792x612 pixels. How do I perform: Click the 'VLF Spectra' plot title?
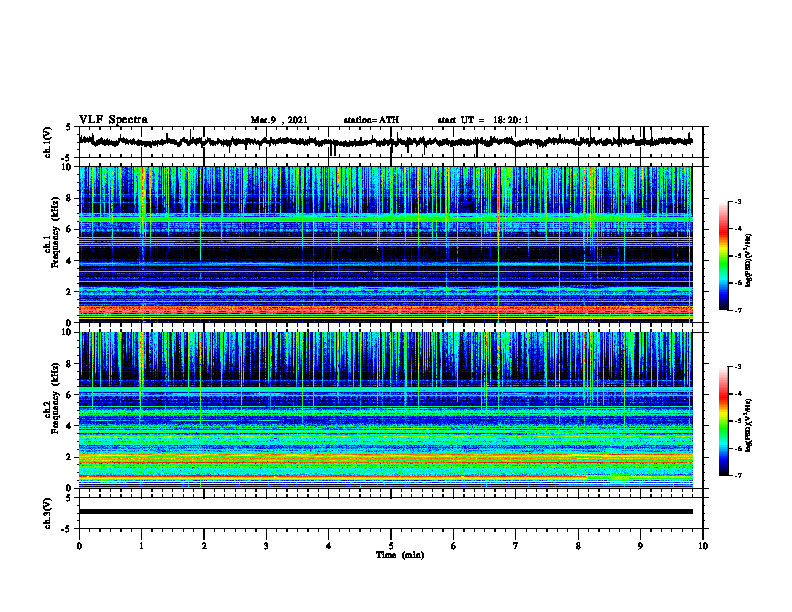pyautogui.click(x=113, y=120)
